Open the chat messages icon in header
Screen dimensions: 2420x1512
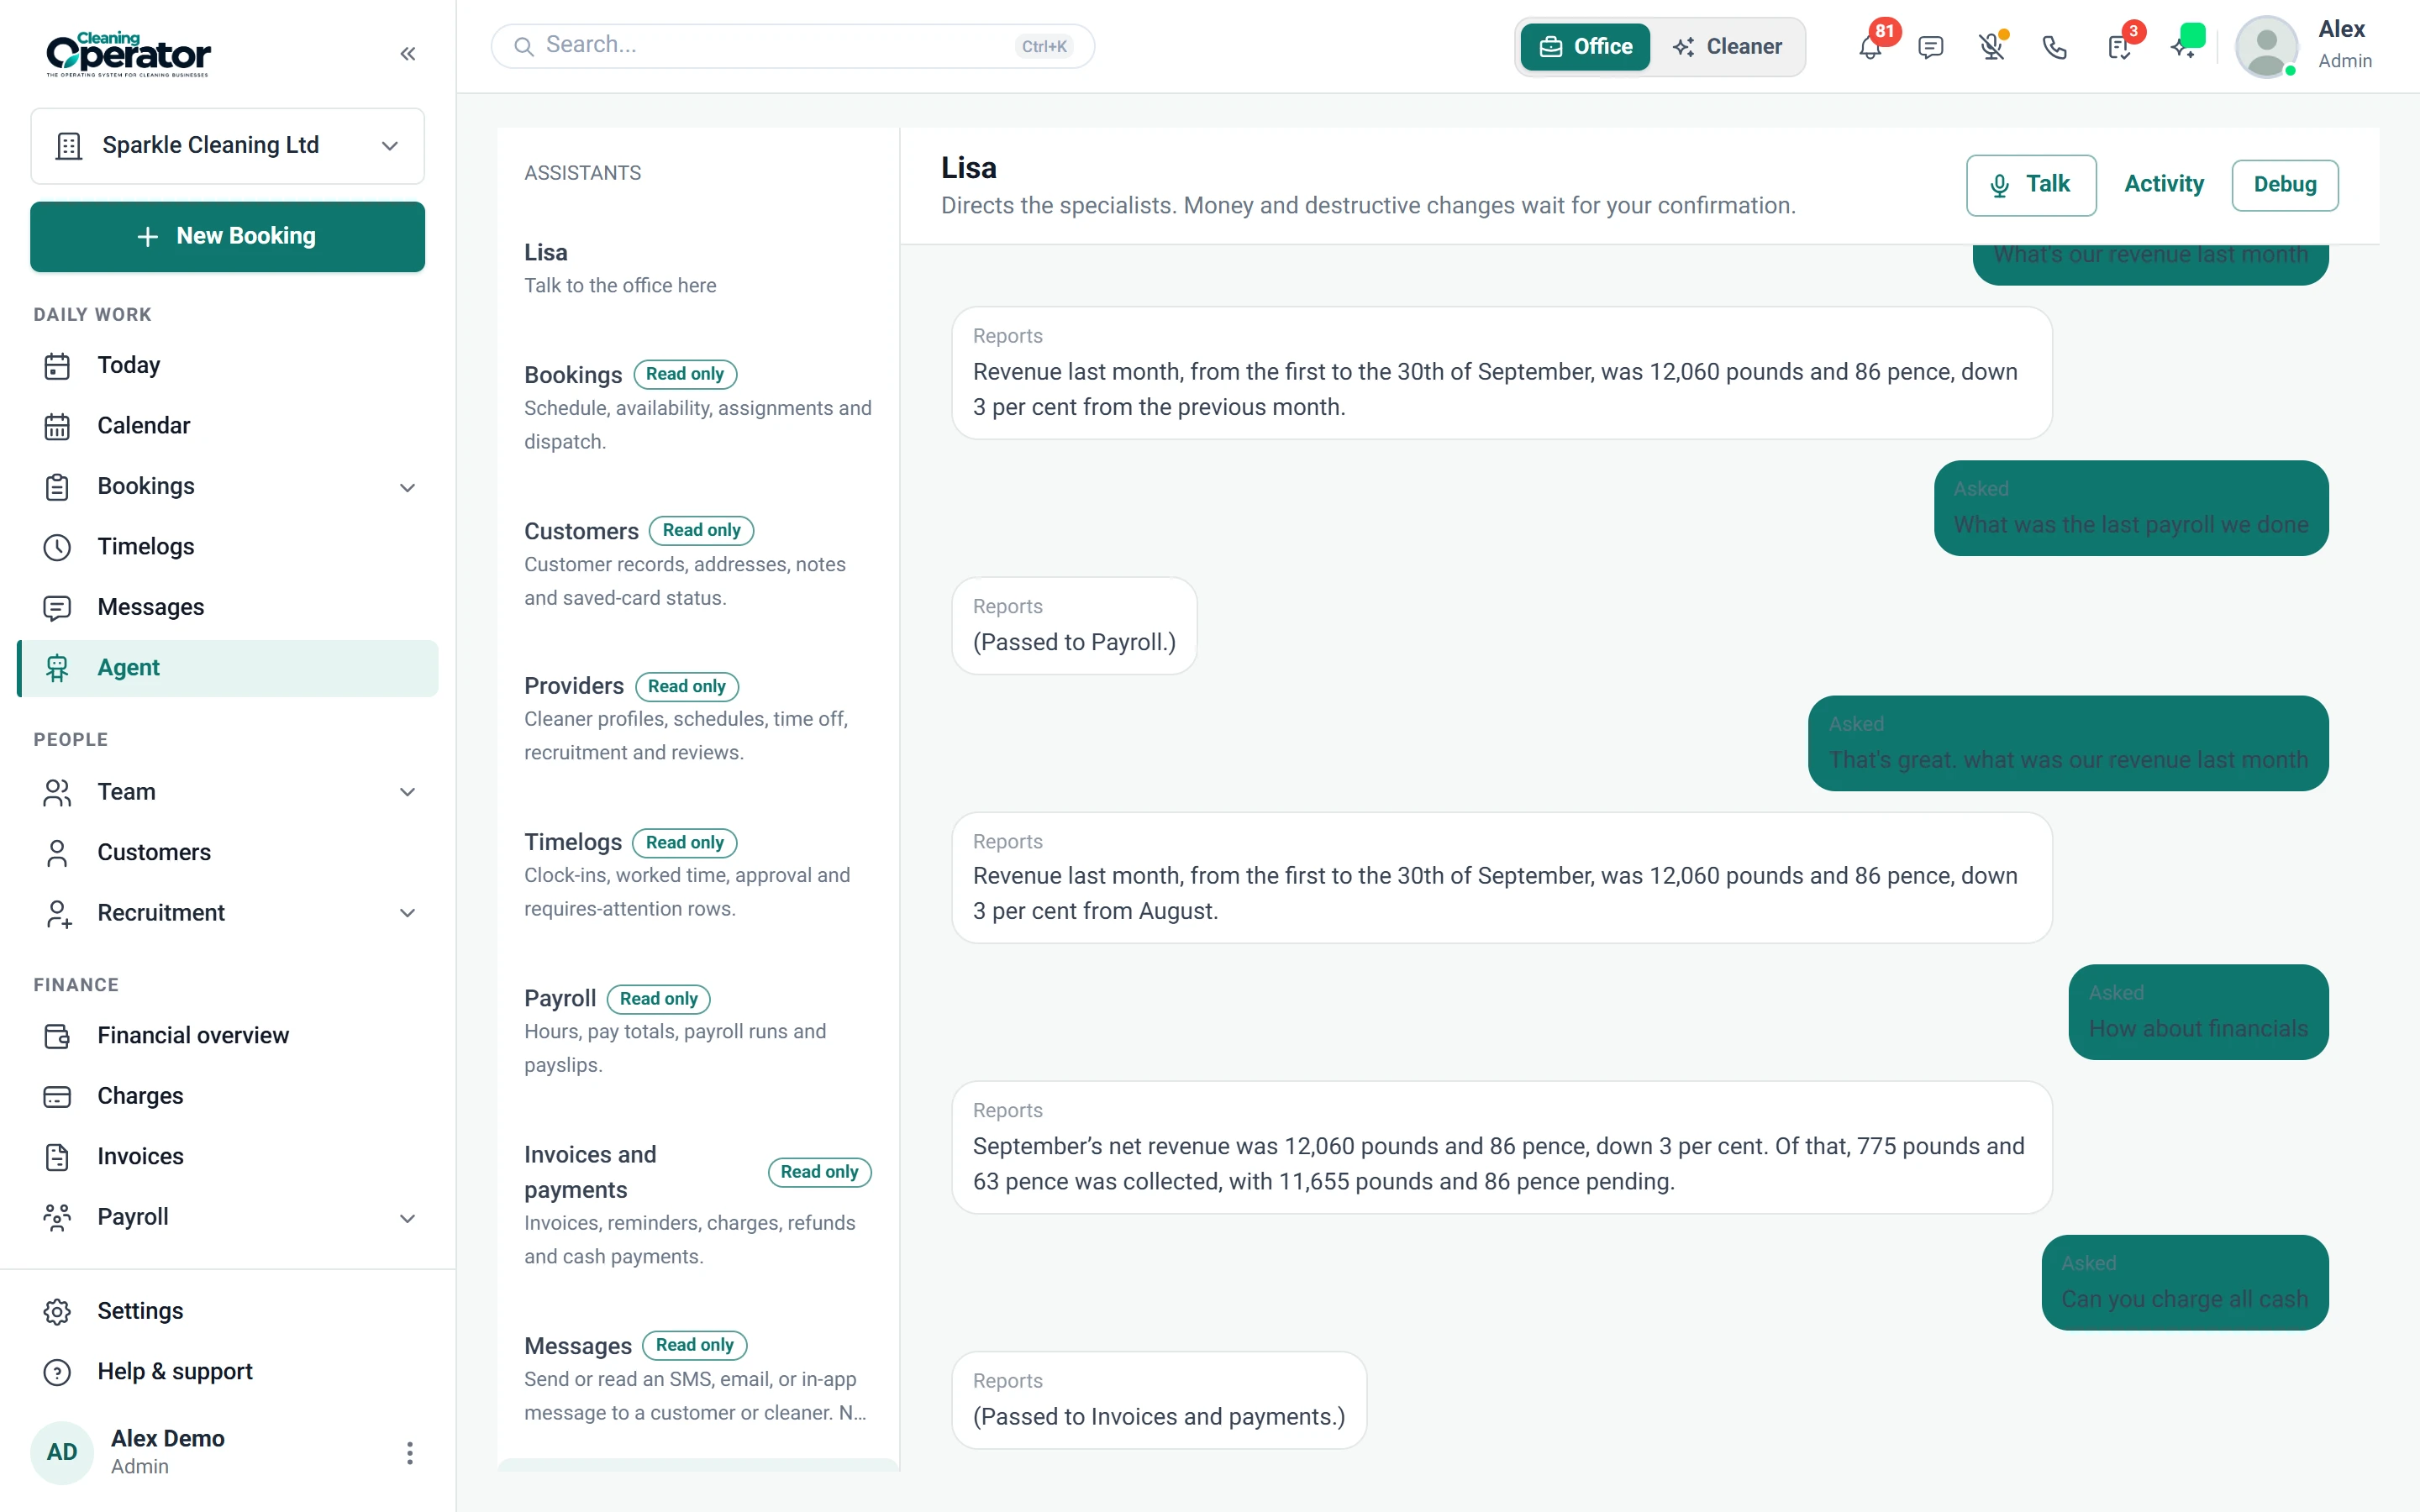click(x=1930, y=47)
